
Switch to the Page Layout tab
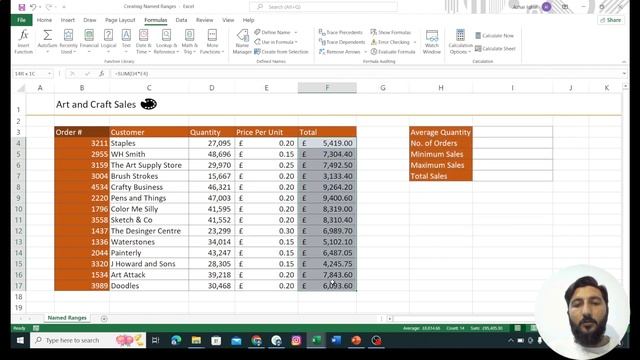120,20
